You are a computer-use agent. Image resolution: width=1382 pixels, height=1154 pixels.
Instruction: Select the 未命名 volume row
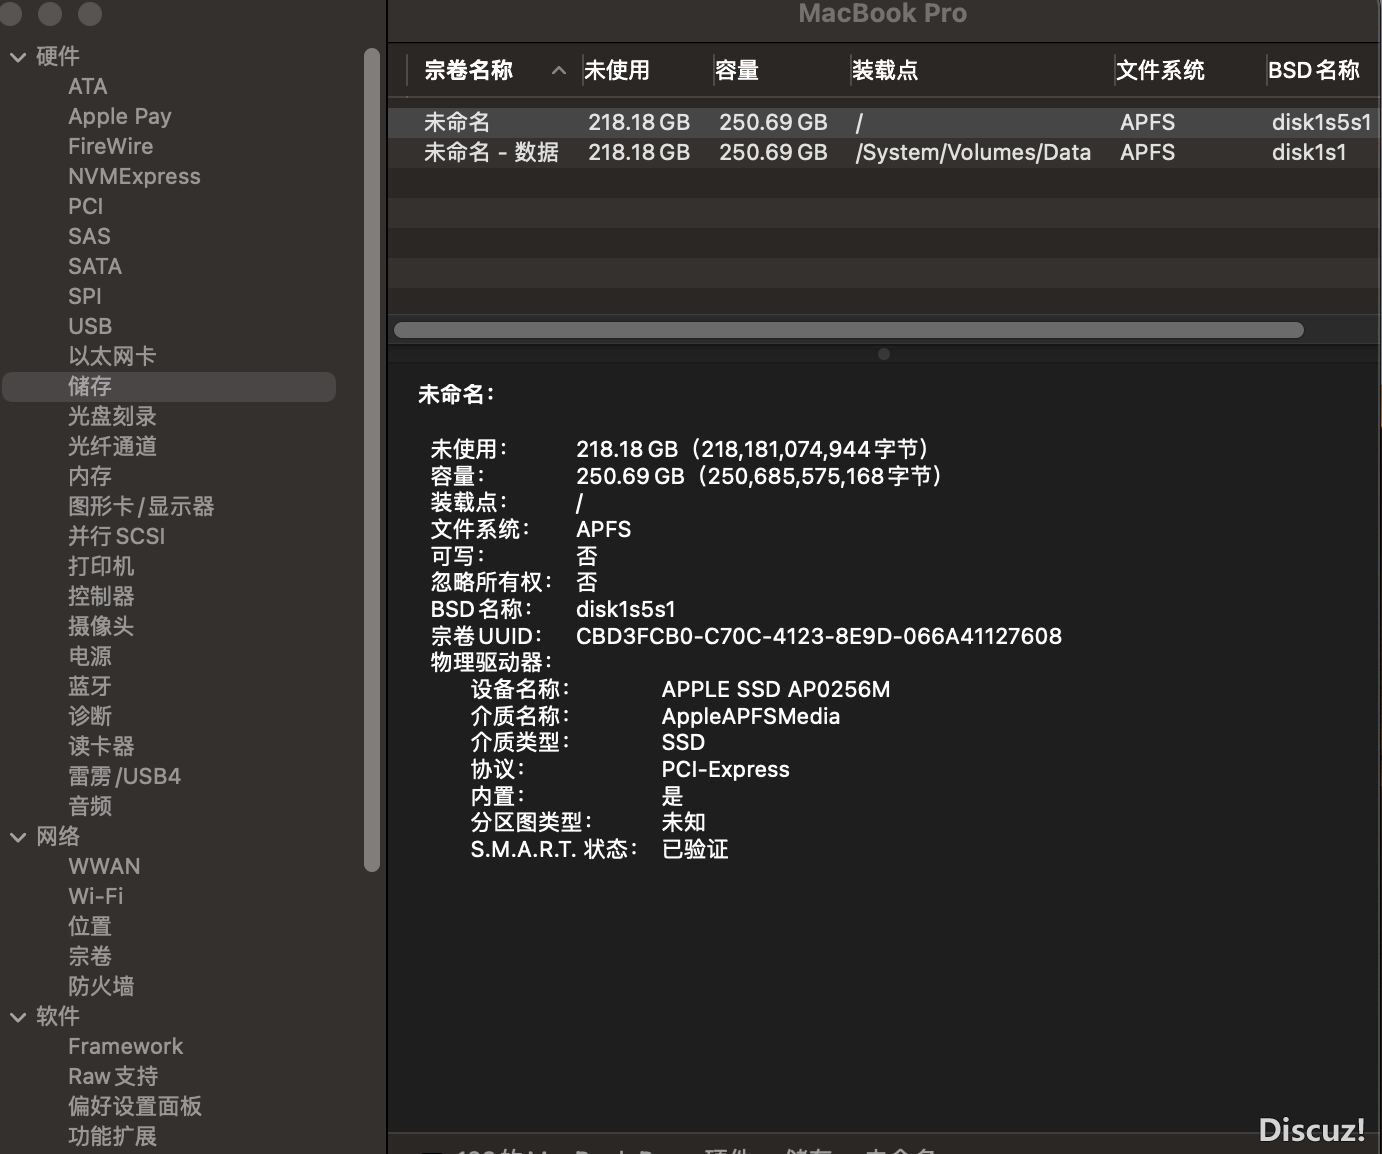tap(884, 122)
